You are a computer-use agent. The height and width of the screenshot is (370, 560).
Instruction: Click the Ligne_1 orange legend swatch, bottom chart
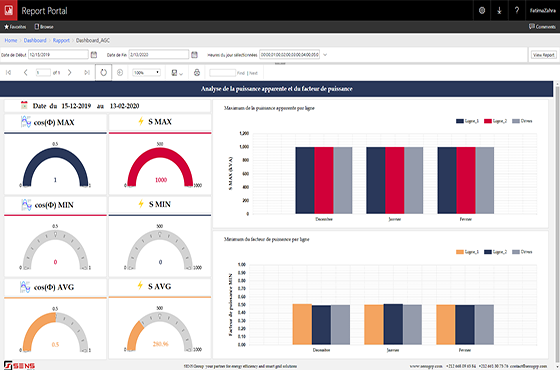pyautogui.click(x=460, y=252)
